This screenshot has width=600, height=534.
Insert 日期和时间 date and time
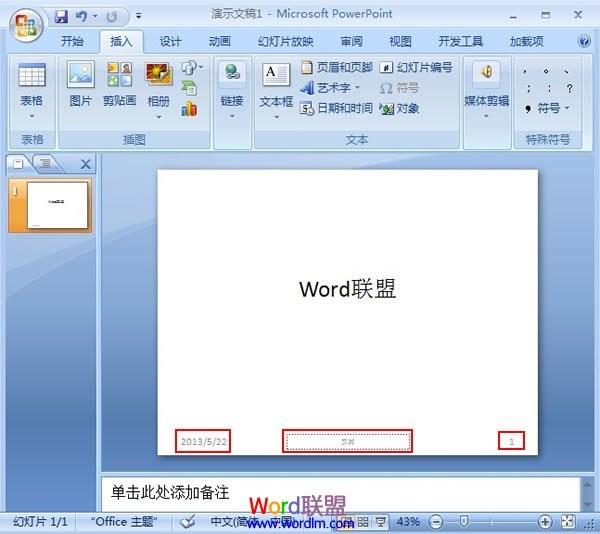336,109
